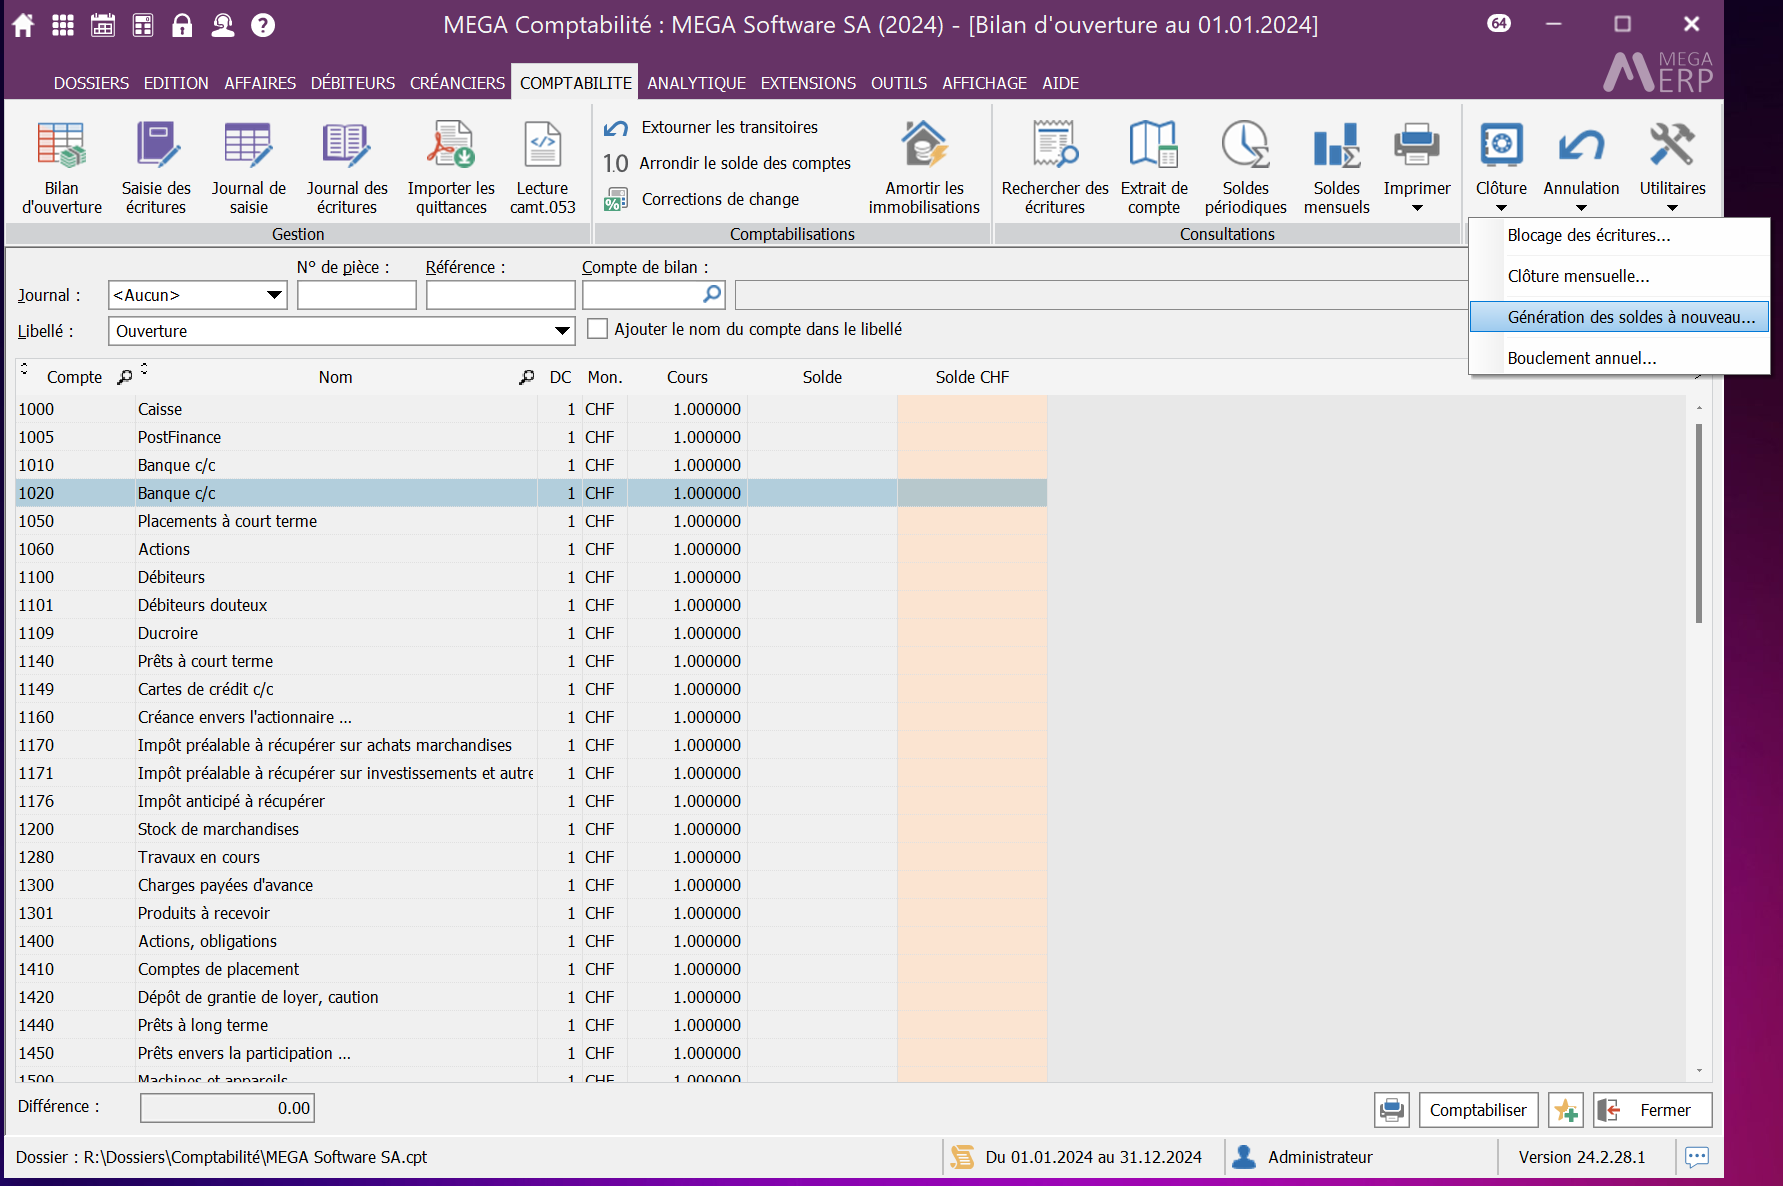The image size is (1783, 1186).
Task: Click the vertical scrollbar of account list
Action: click(x=1699, y=523)
